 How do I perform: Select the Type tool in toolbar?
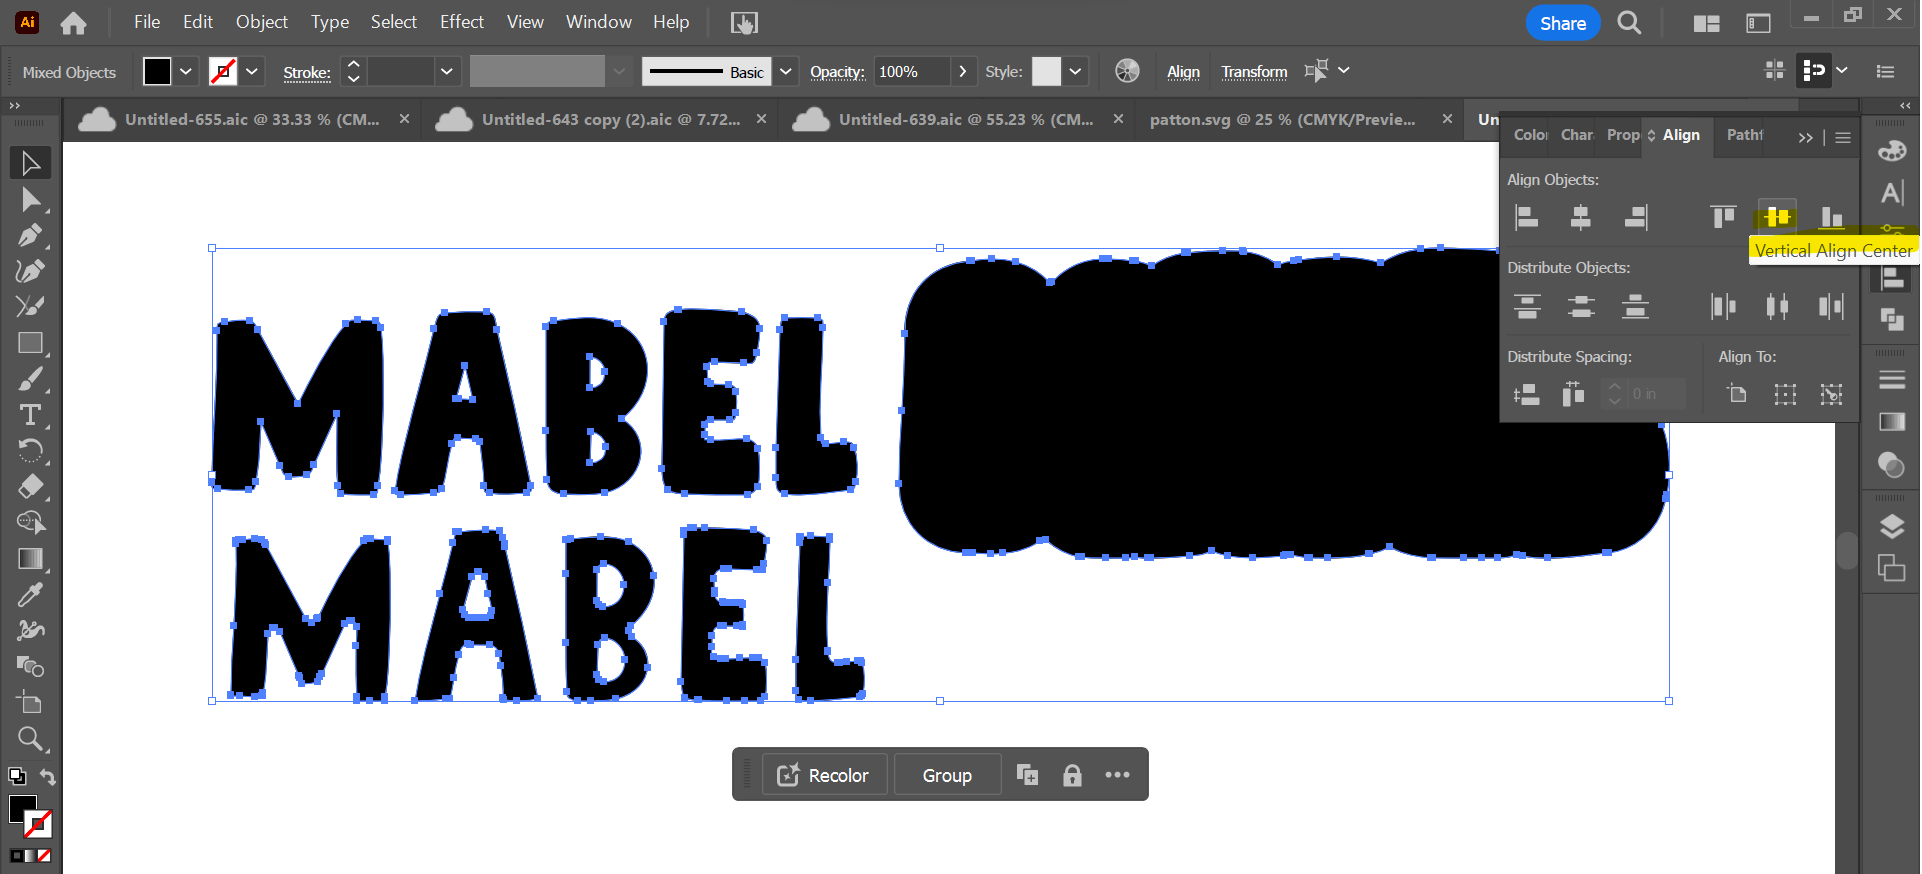point(30,415)
